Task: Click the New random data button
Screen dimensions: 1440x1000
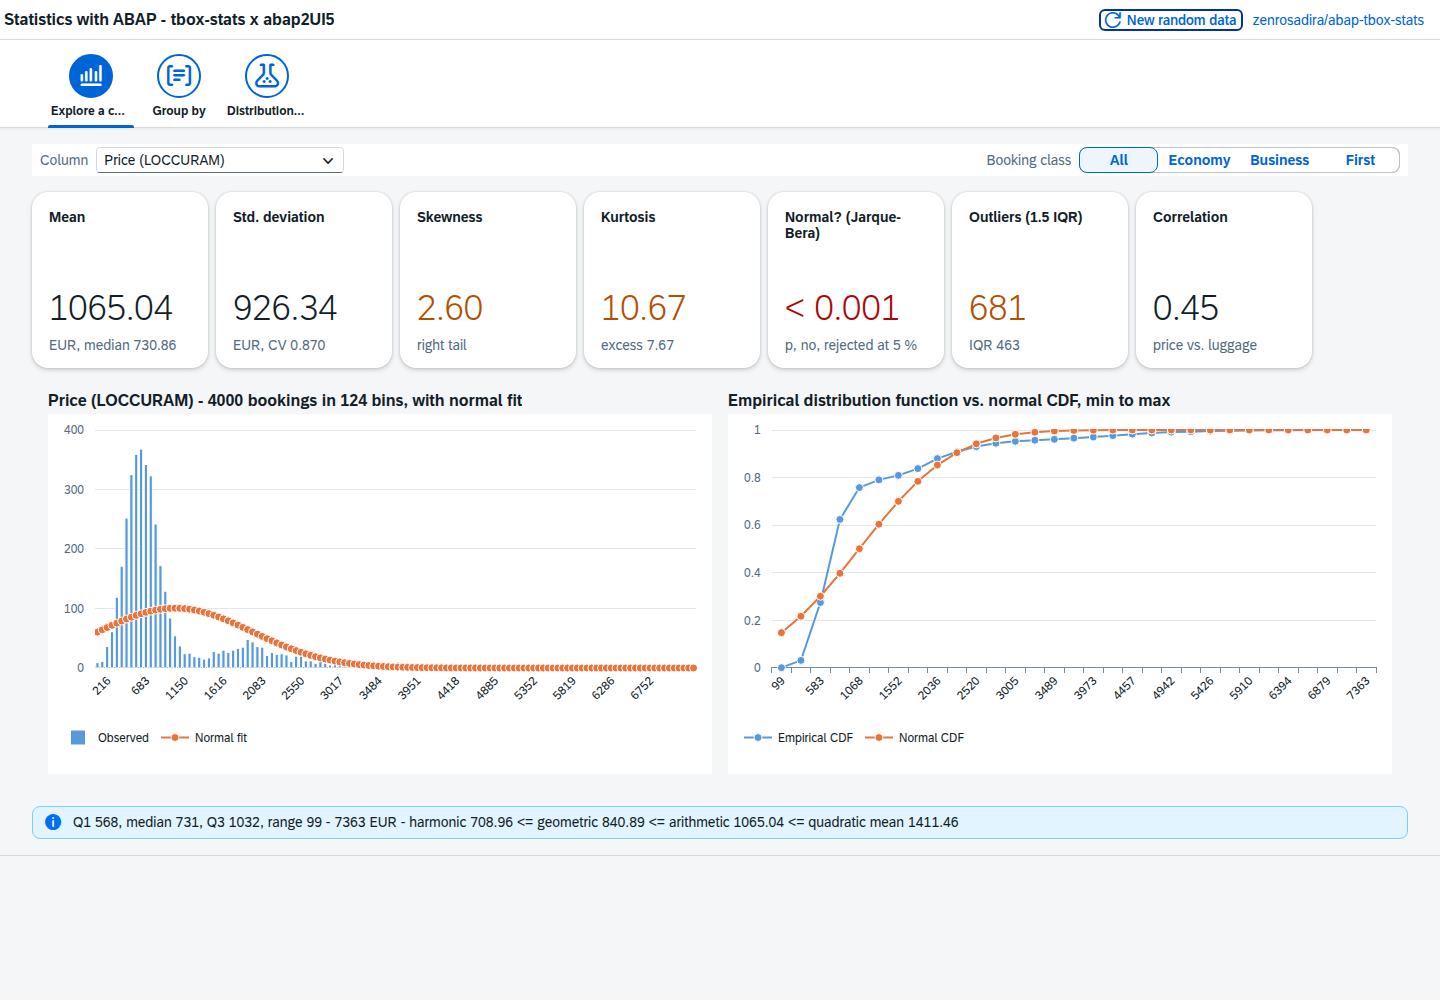Action: coord(1171,20)
